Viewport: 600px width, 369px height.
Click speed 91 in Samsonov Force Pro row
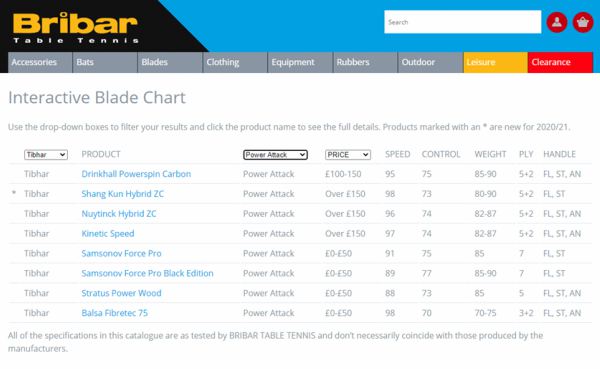[x=390, y=253]
